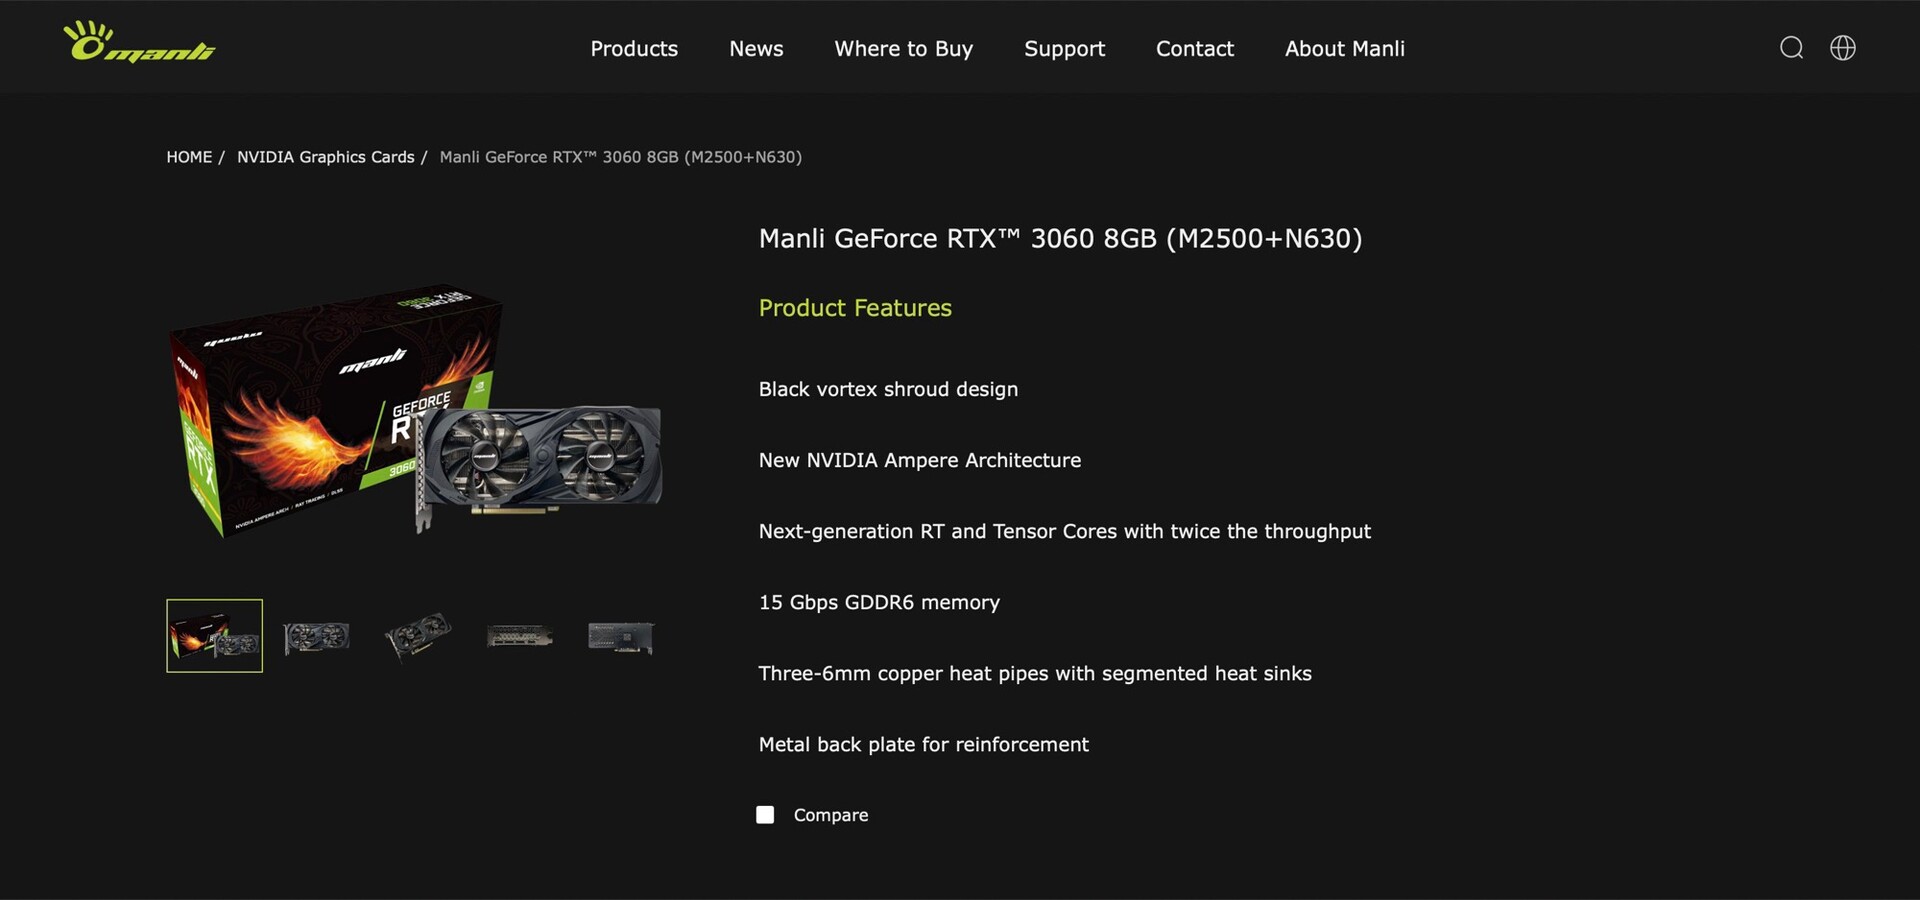Click the Compare label text
Viewport: 1920px width, 900px height.
831,815
